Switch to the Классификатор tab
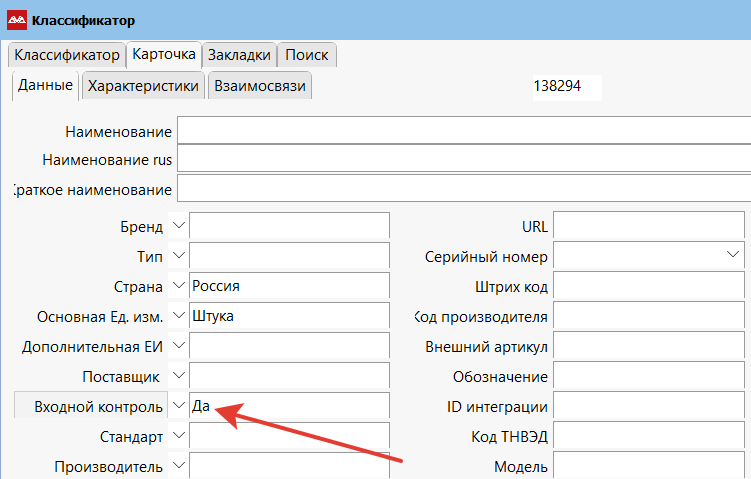 [x=67, y=55]
